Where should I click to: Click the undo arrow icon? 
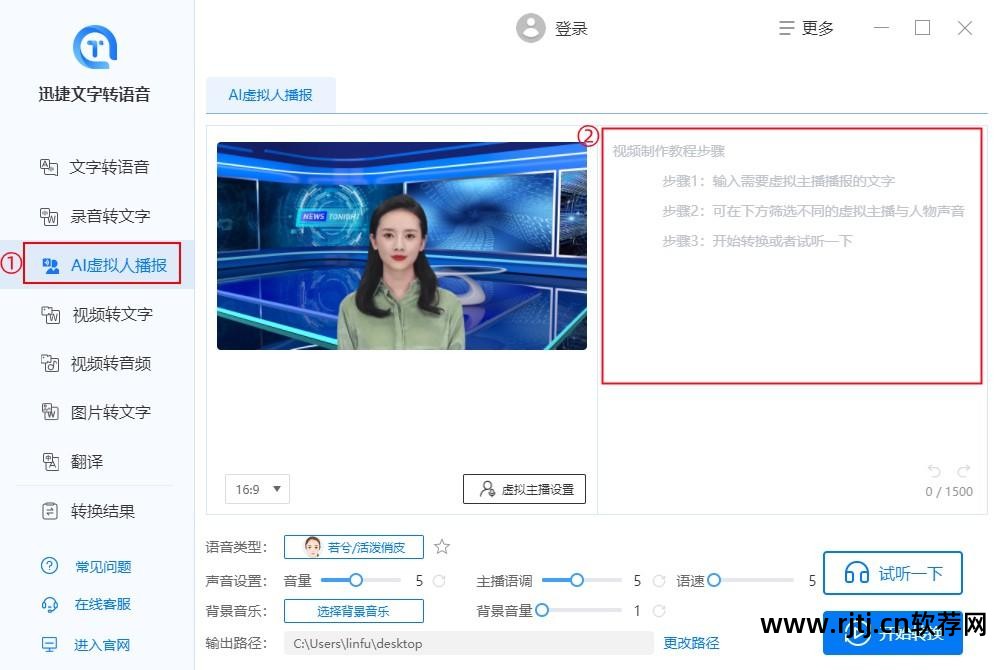click(934, 471)
